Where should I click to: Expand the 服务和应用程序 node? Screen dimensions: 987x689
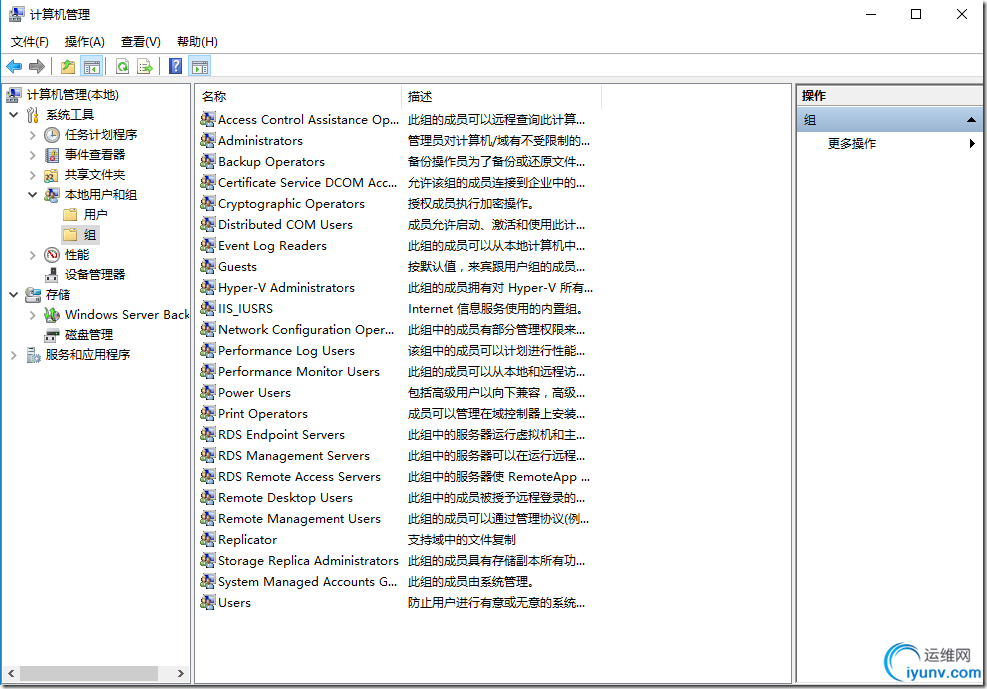pyautogui.click(x=14, y=355)
